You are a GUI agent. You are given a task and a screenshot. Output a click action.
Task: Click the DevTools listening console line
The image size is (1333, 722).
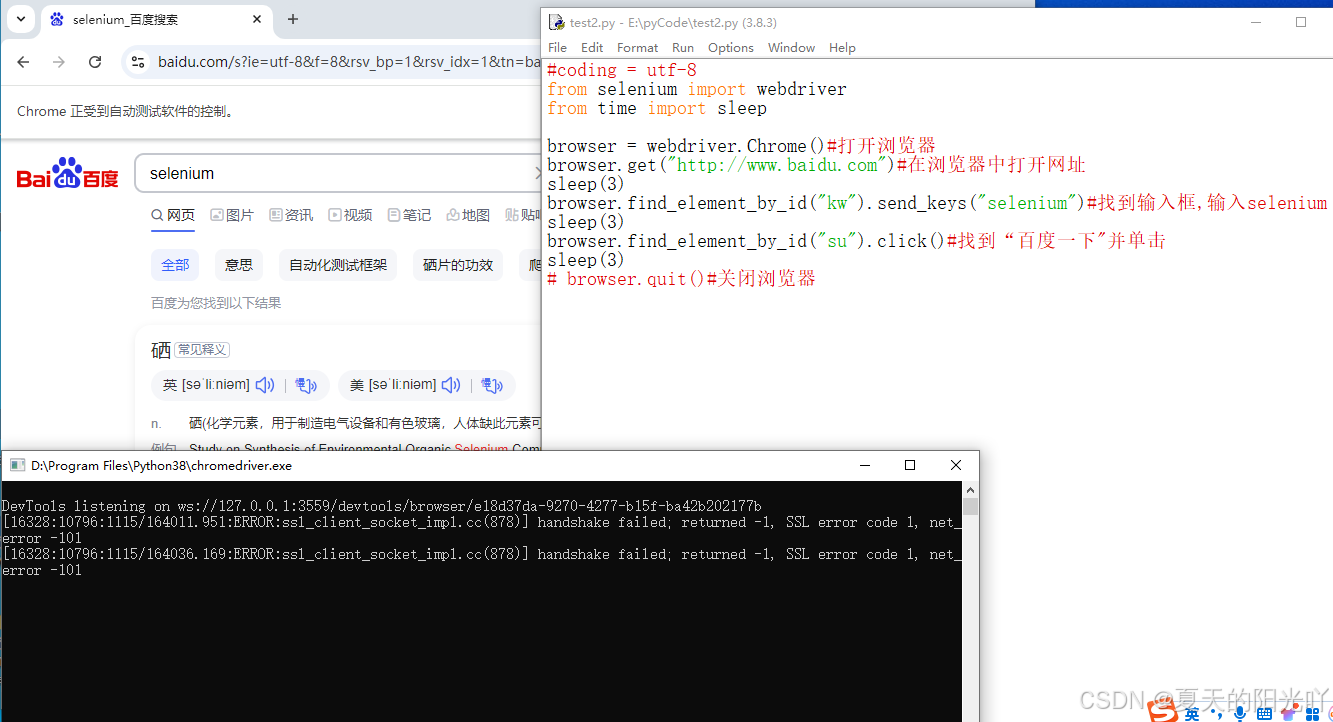pos(381,506)
